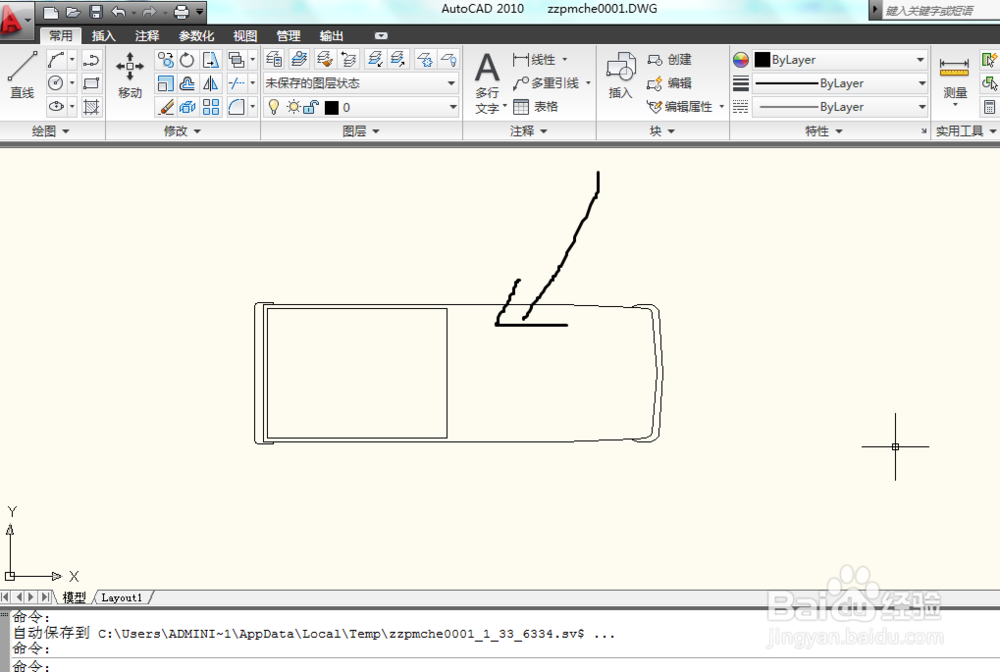
Task: Click the Isolate layer icon
Action: click(375, 59)
